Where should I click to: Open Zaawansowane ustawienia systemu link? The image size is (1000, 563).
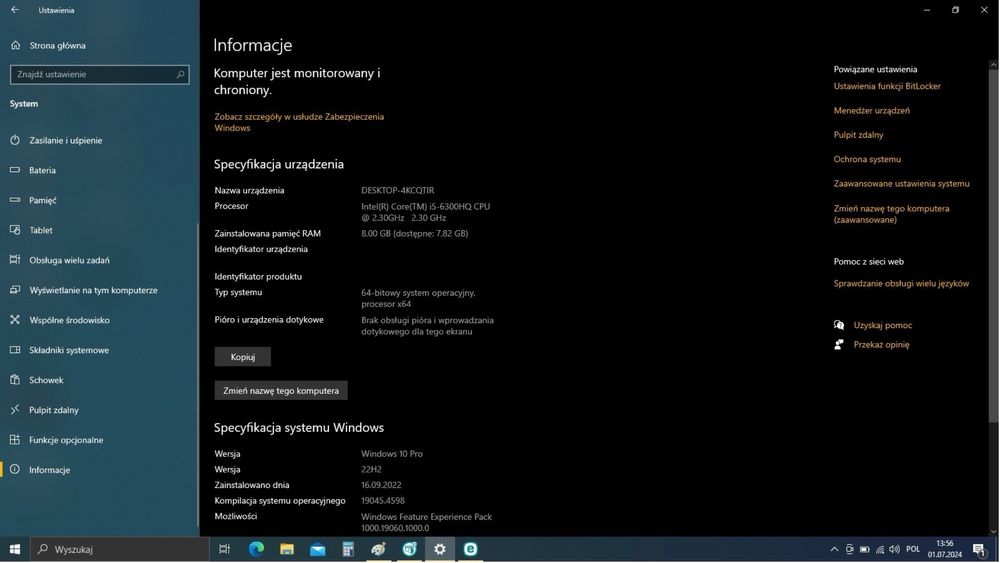click(901, 184)
